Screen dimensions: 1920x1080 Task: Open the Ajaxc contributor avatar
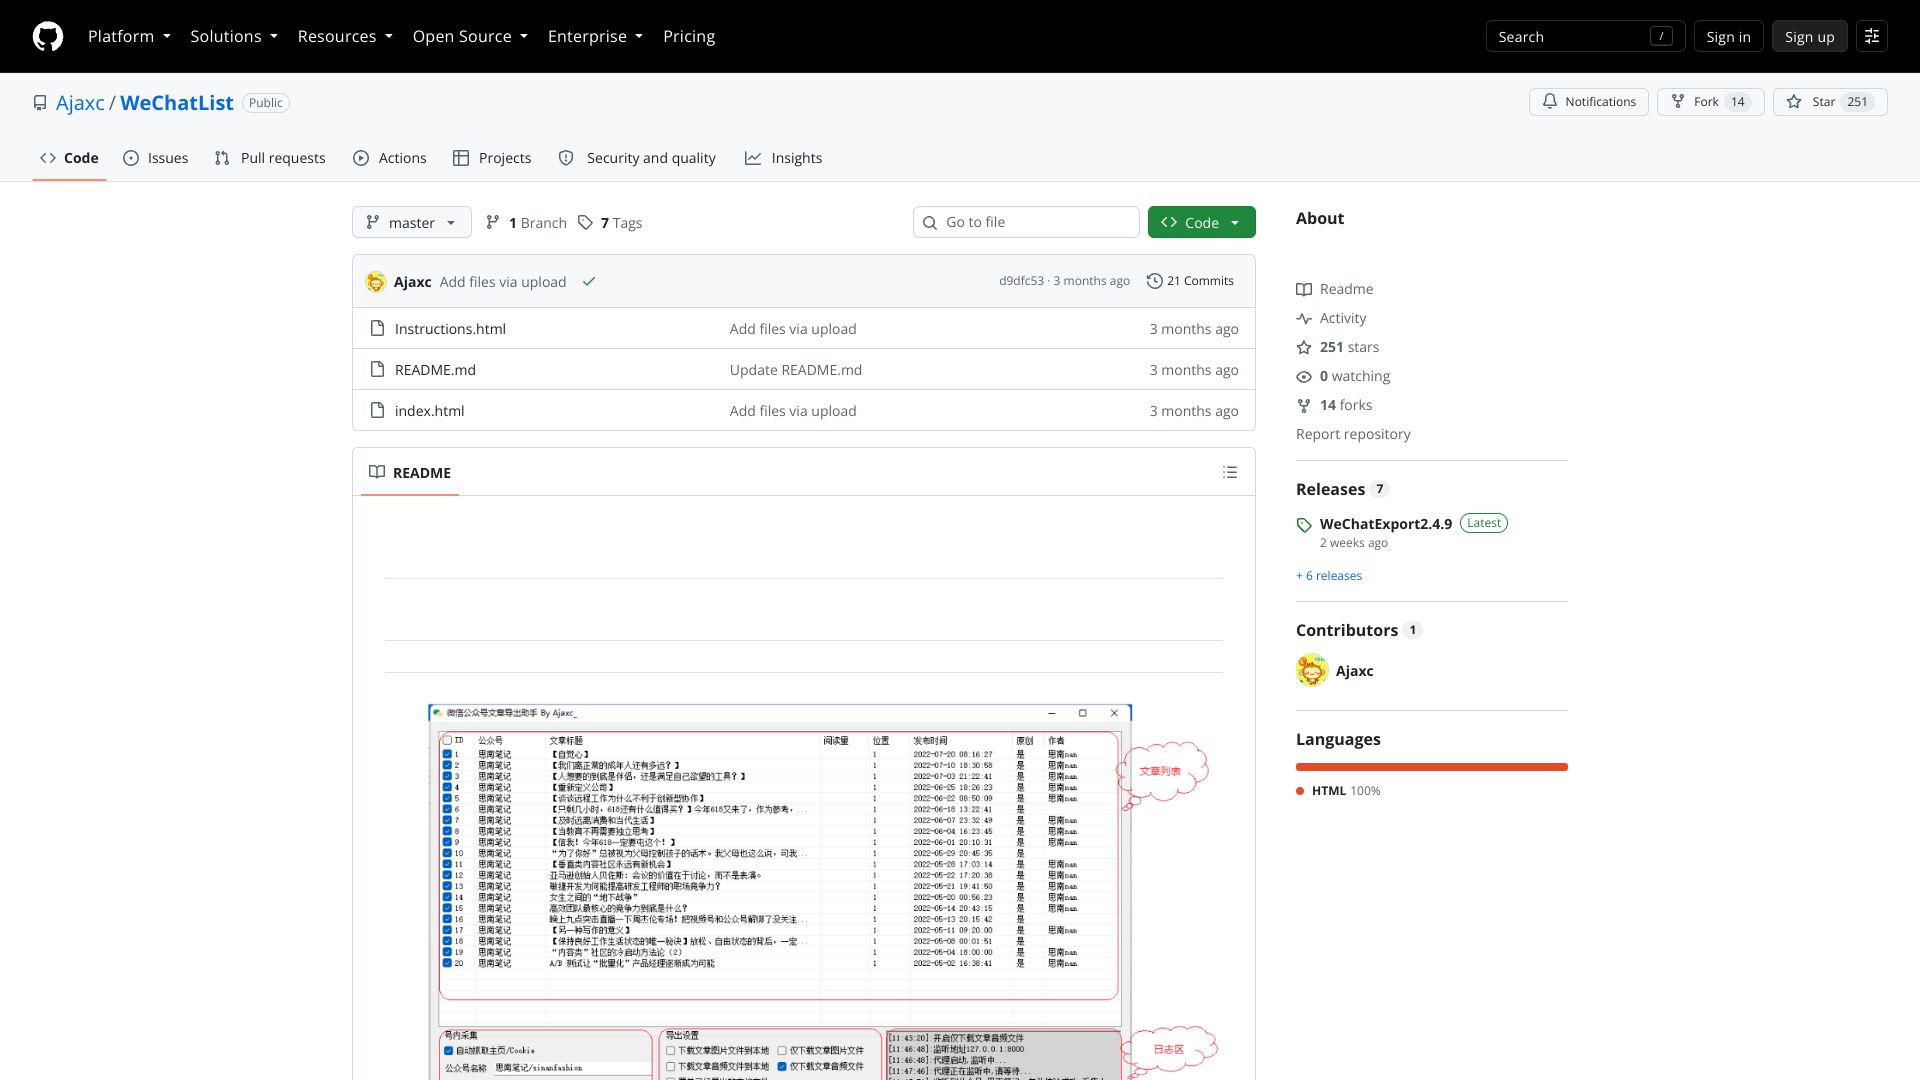point(1312,670)
